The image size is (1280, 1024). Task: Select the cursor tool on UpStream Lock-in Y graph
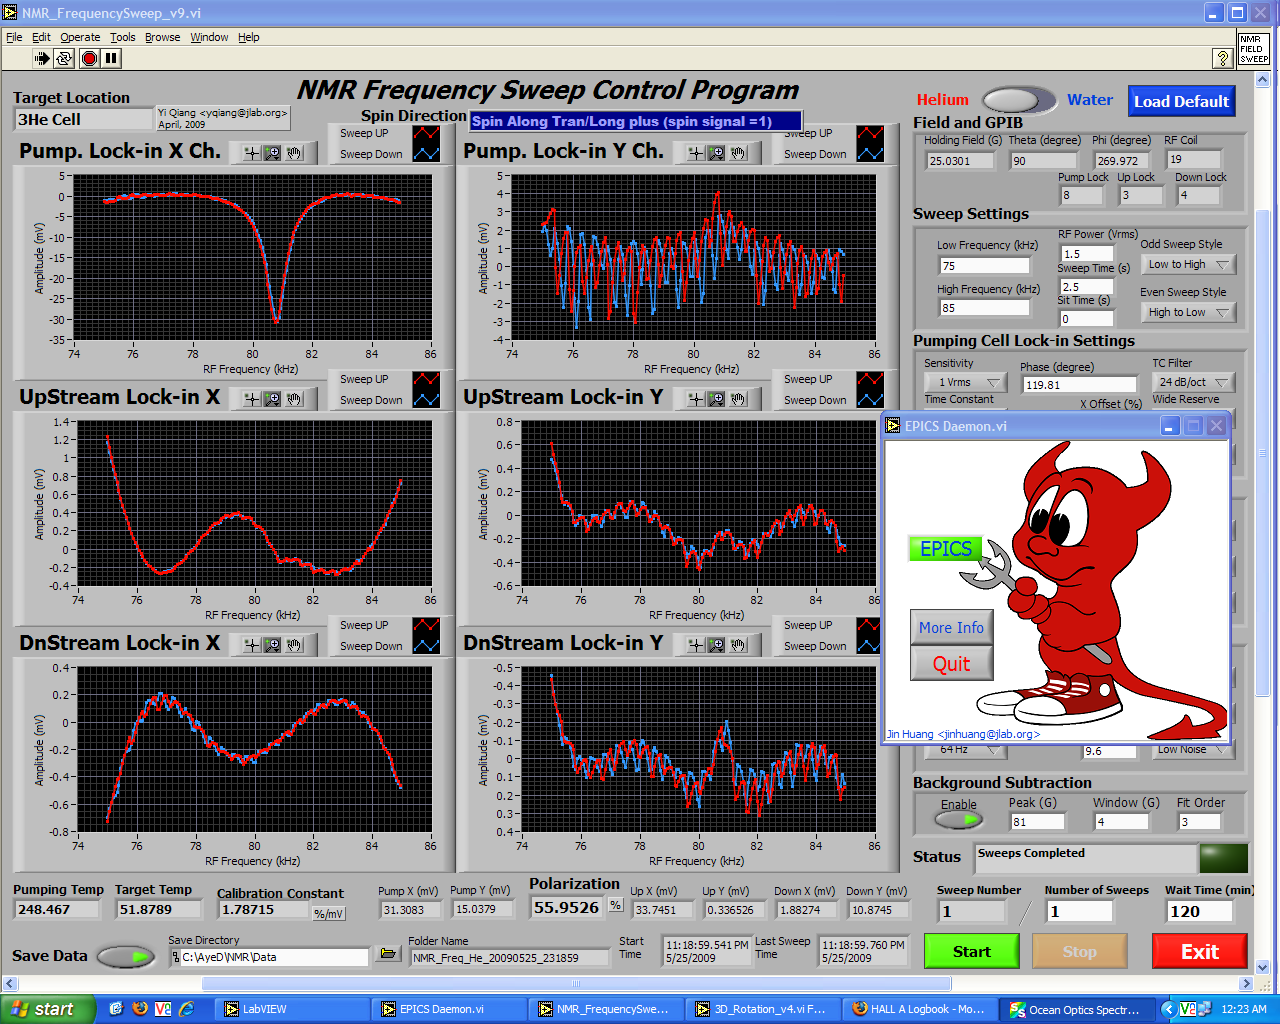pos(695,399)
